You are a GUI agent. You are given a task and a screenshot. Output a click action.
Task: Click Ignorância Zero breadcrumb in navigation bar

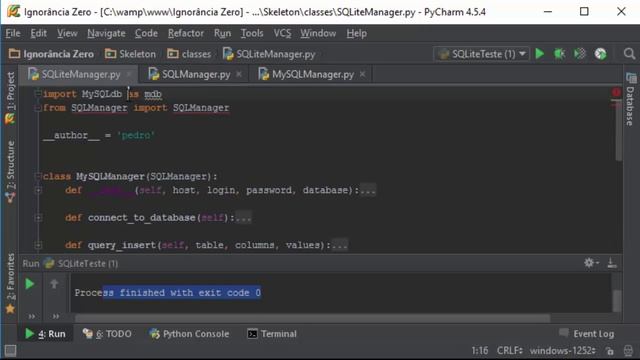[x=51, y=54]
